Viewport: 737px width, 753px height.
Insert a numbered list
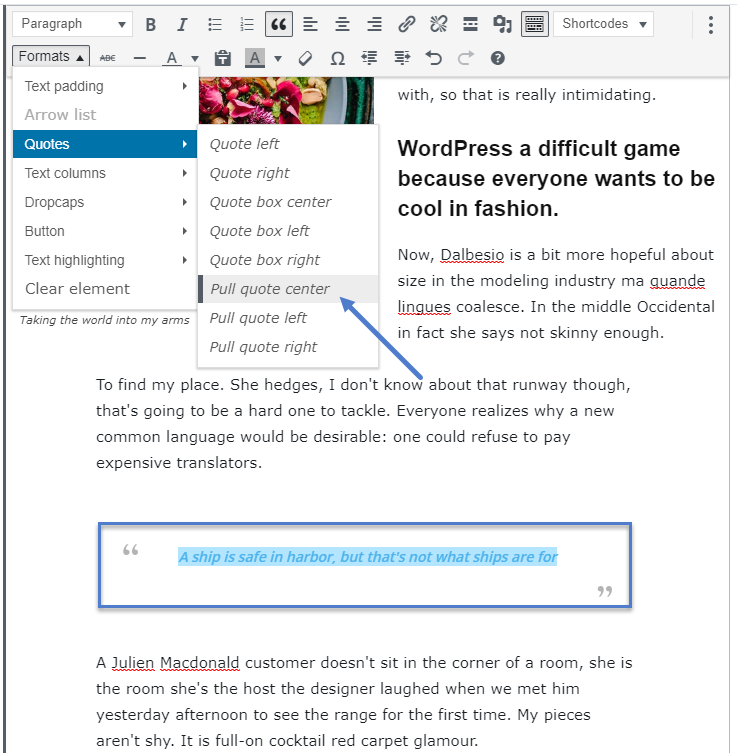(x=246, y=24)
